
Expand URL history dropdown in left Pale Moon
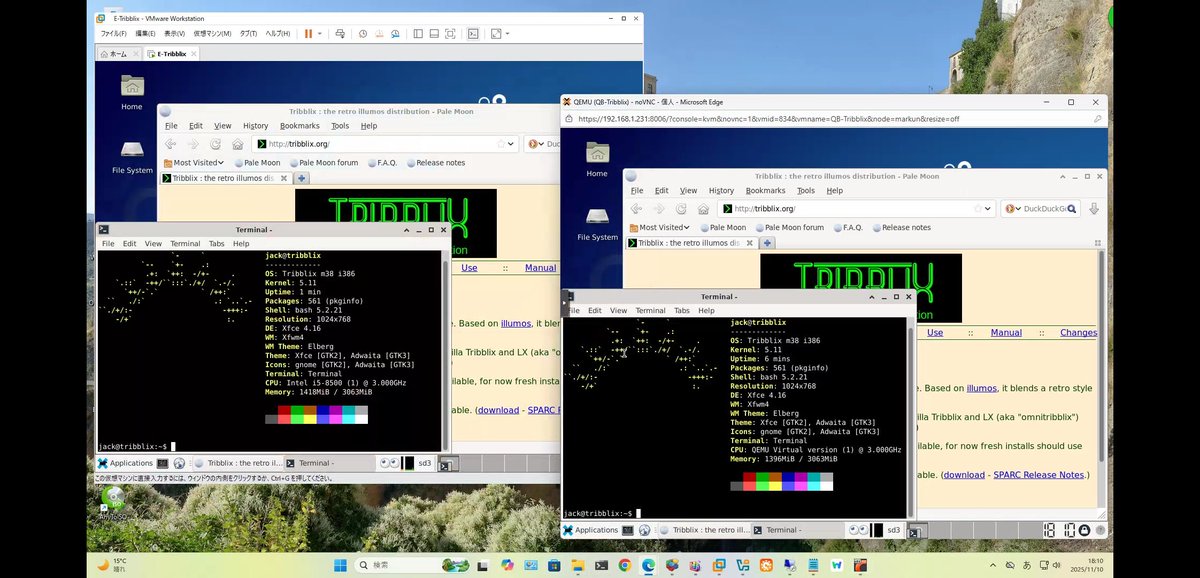pyautogui.click(x=509, y=144)
